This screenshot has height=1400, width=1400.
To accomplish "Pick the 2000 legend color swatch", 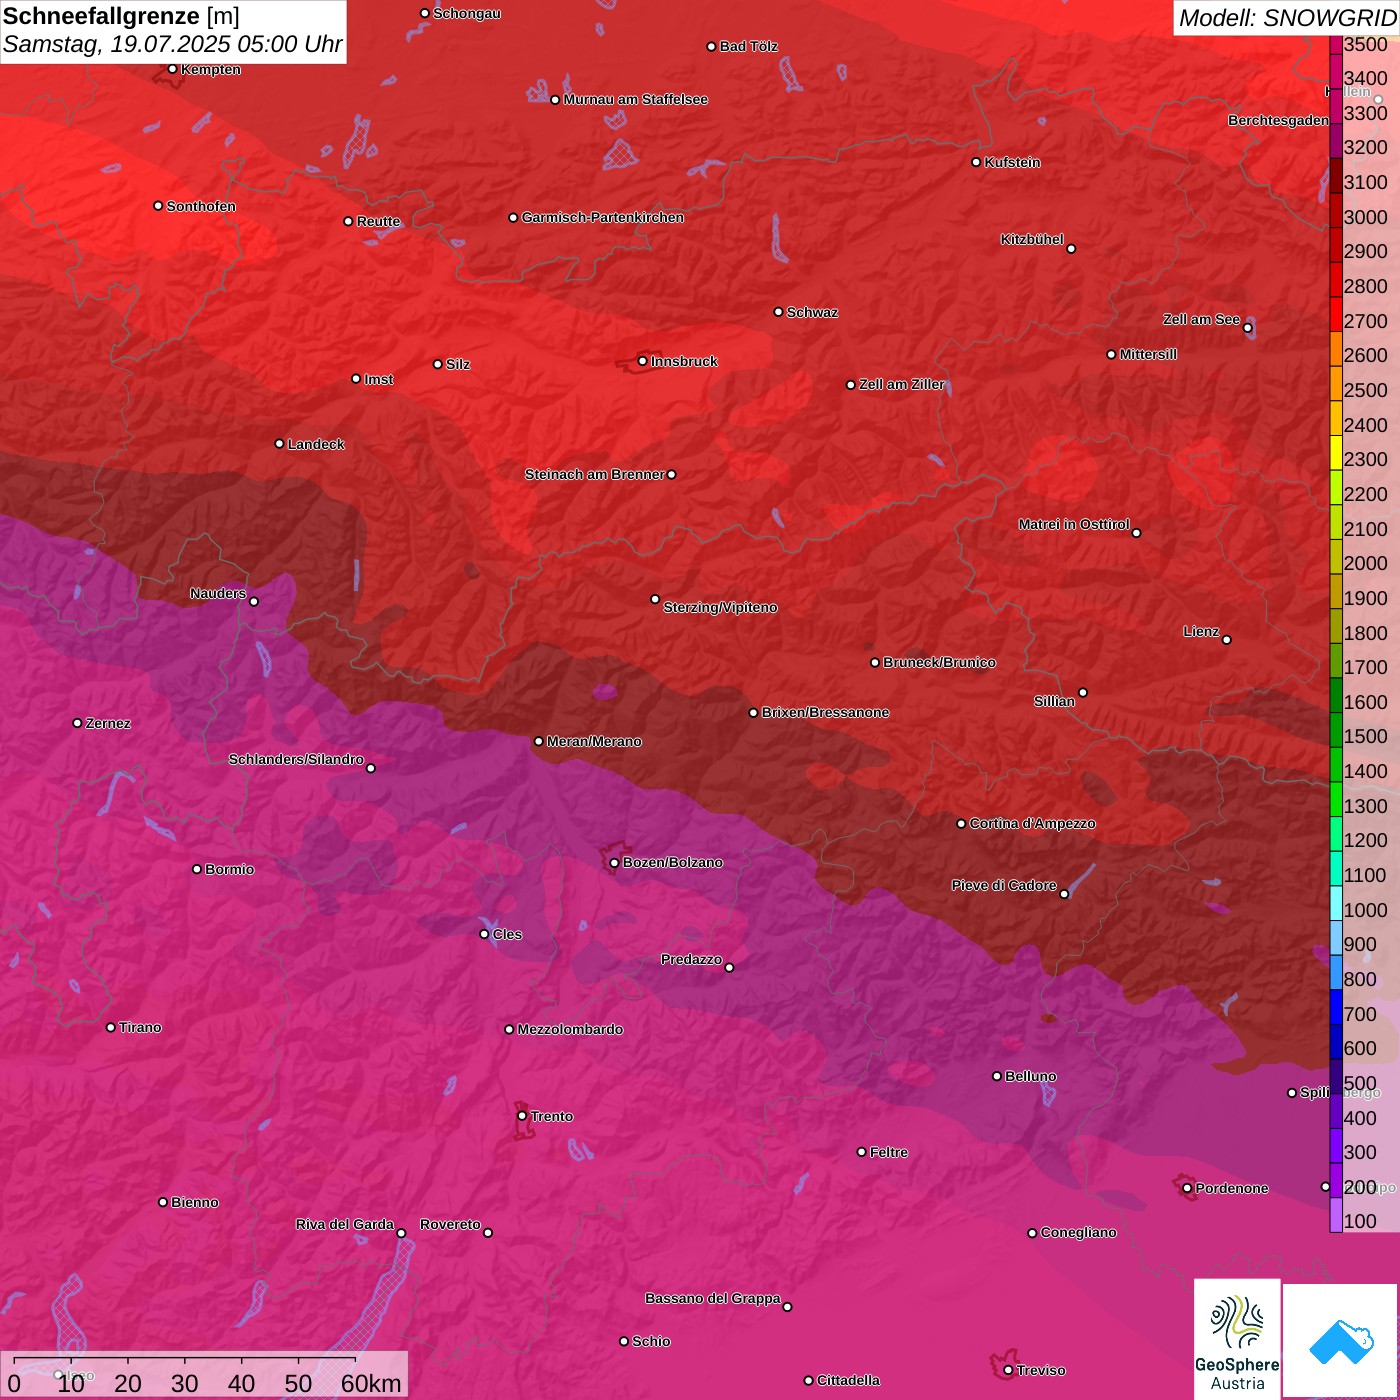I will (1336, 559).
